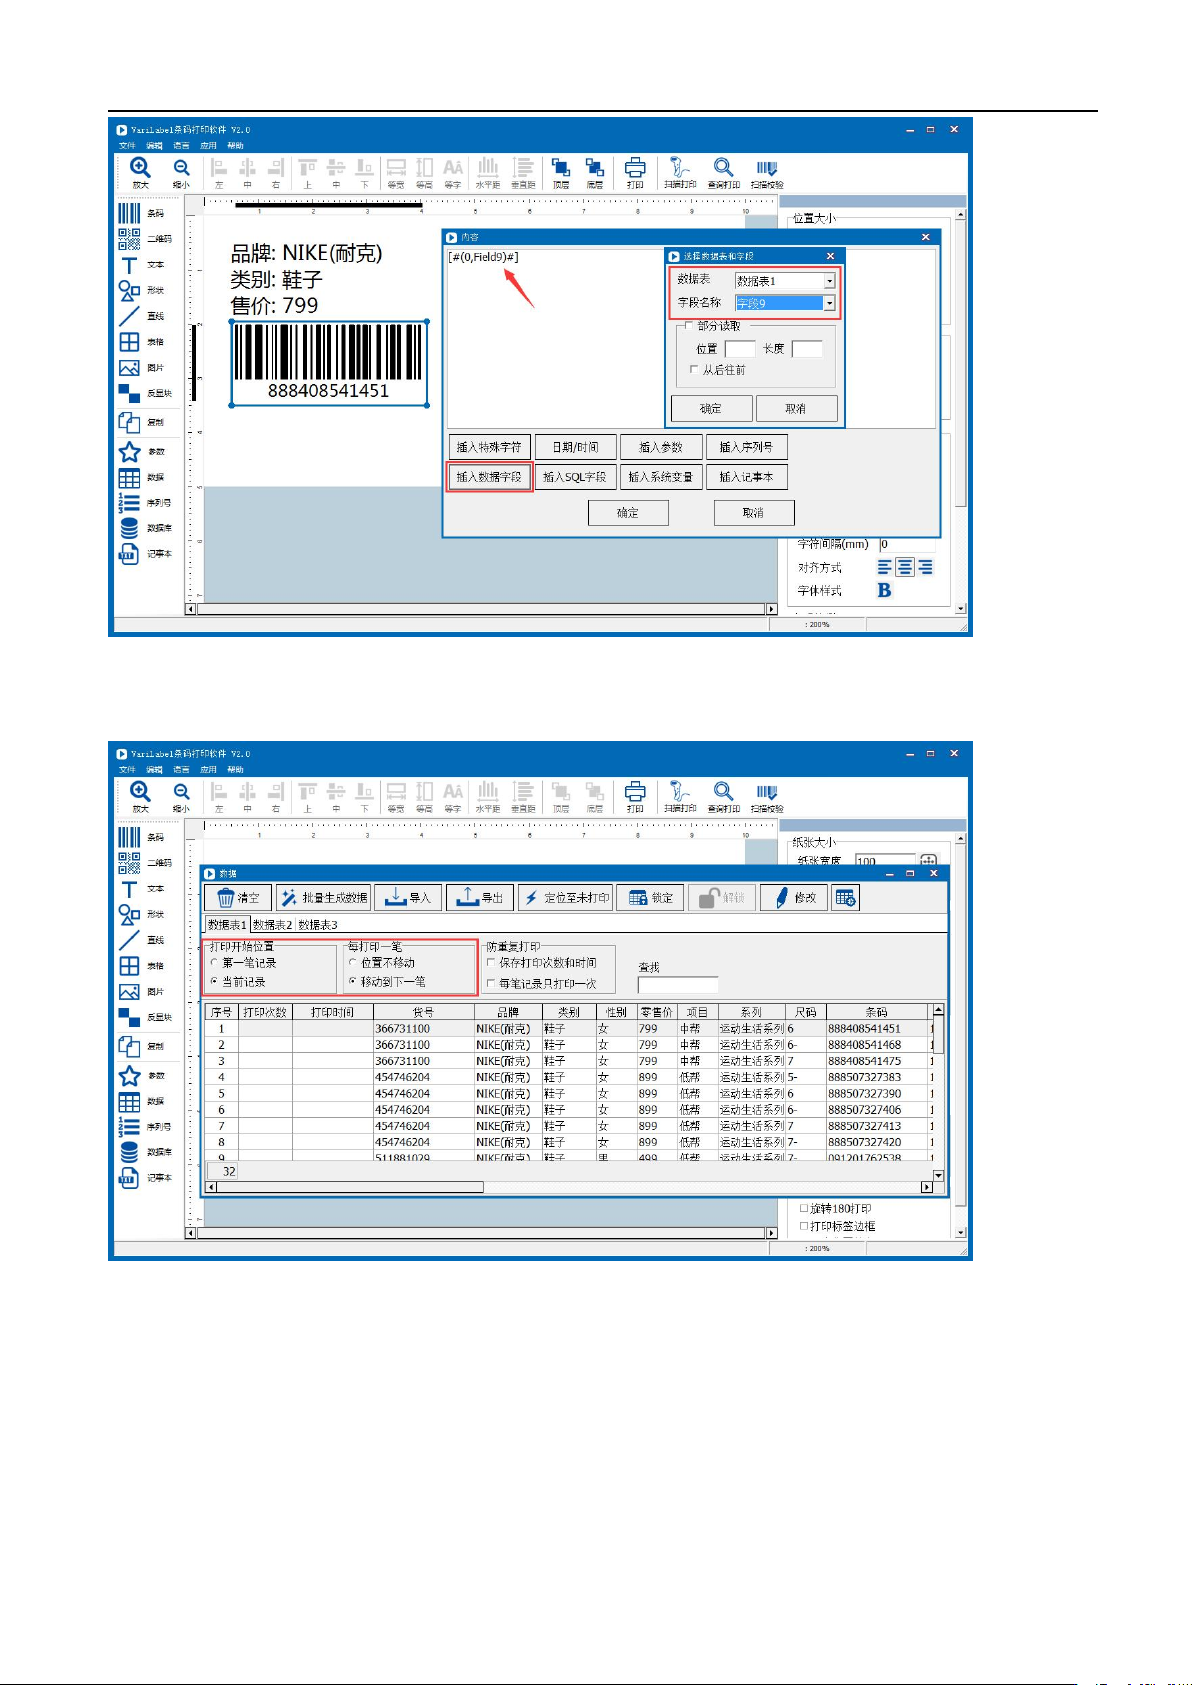Open 文件 menu in the 内容-dialog window
The image size is (1192, 1685).
coord(127,146)
